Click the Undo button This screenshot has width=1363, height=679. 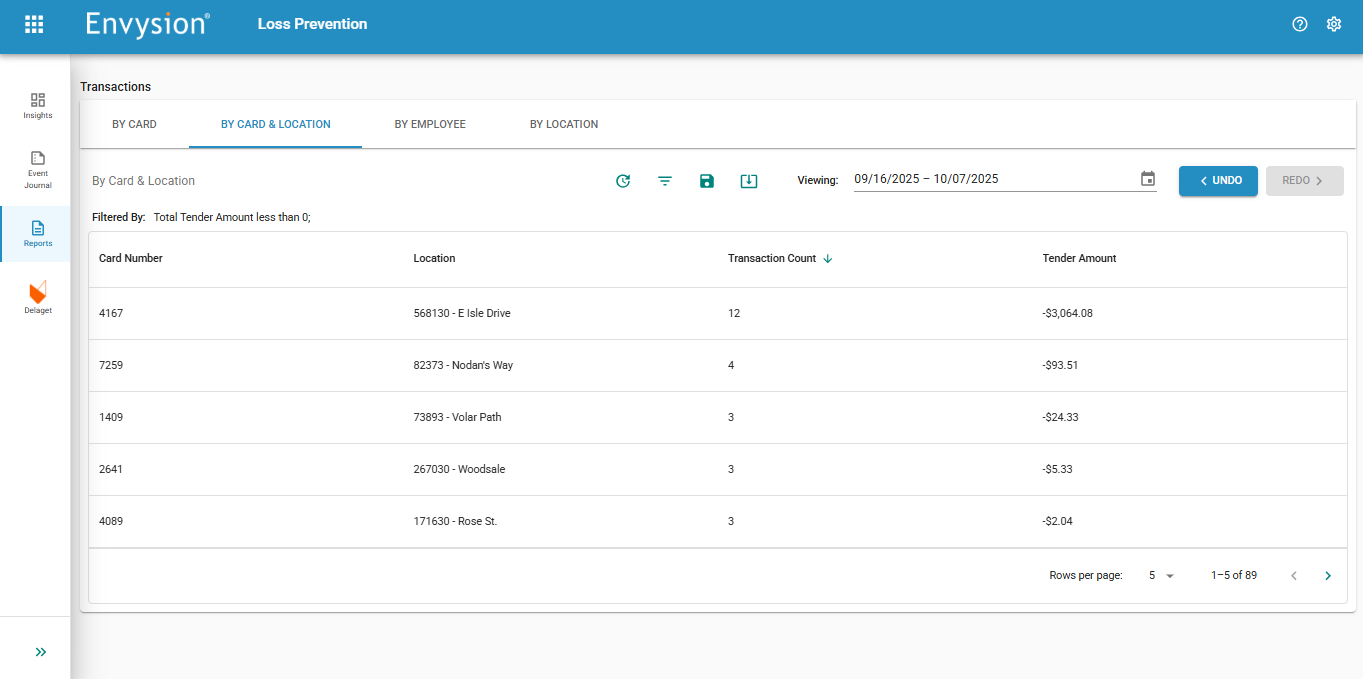coord(1218,181)
